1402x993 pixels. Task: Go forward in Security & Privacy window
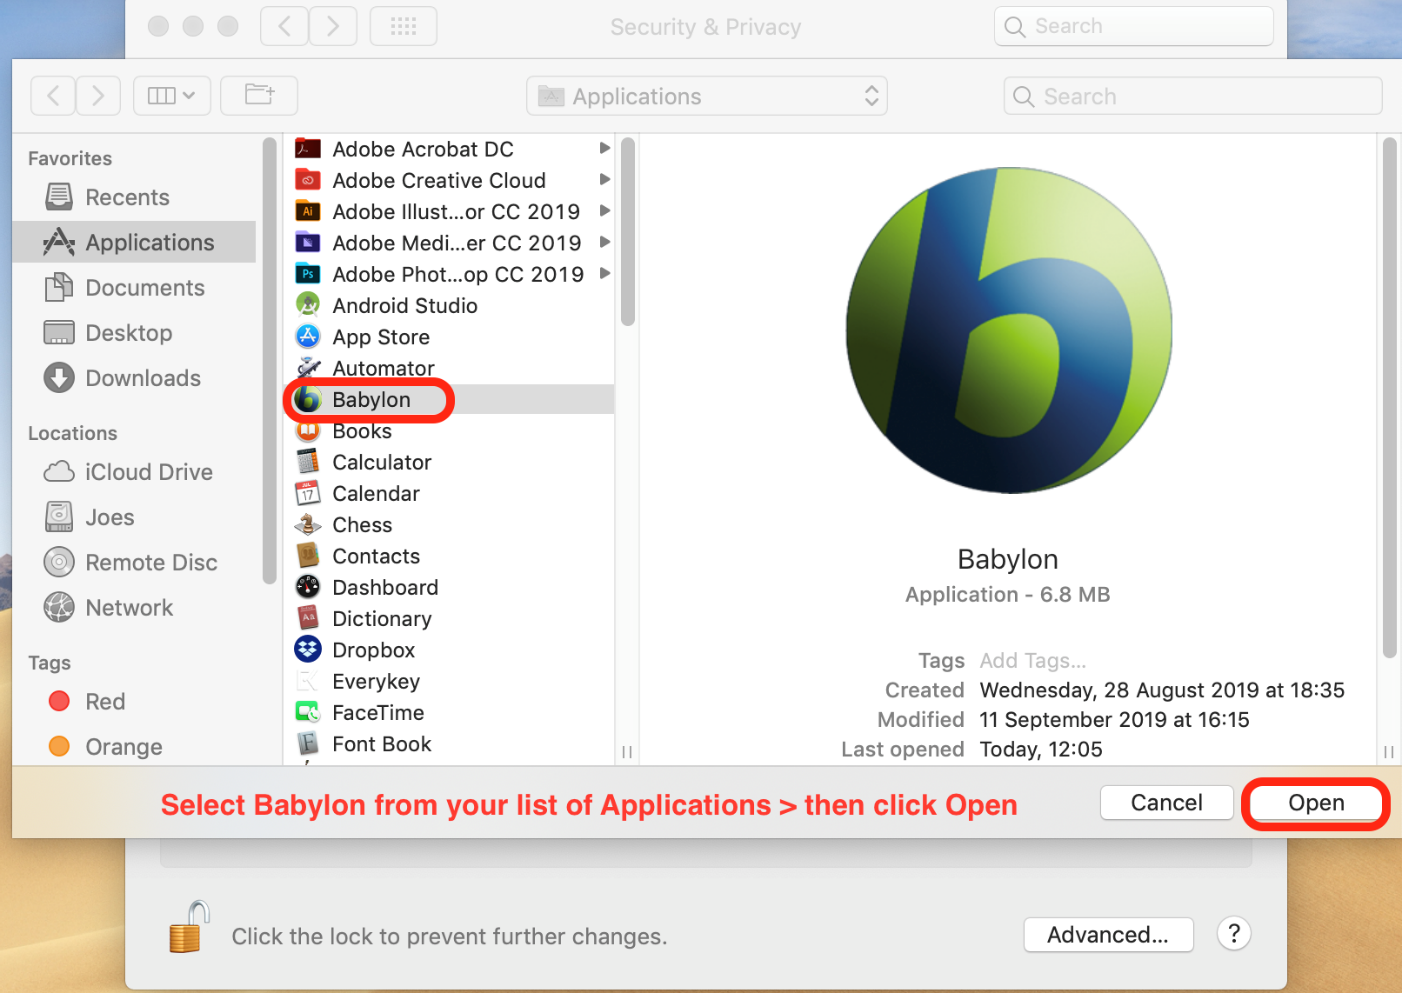[333, 26]
